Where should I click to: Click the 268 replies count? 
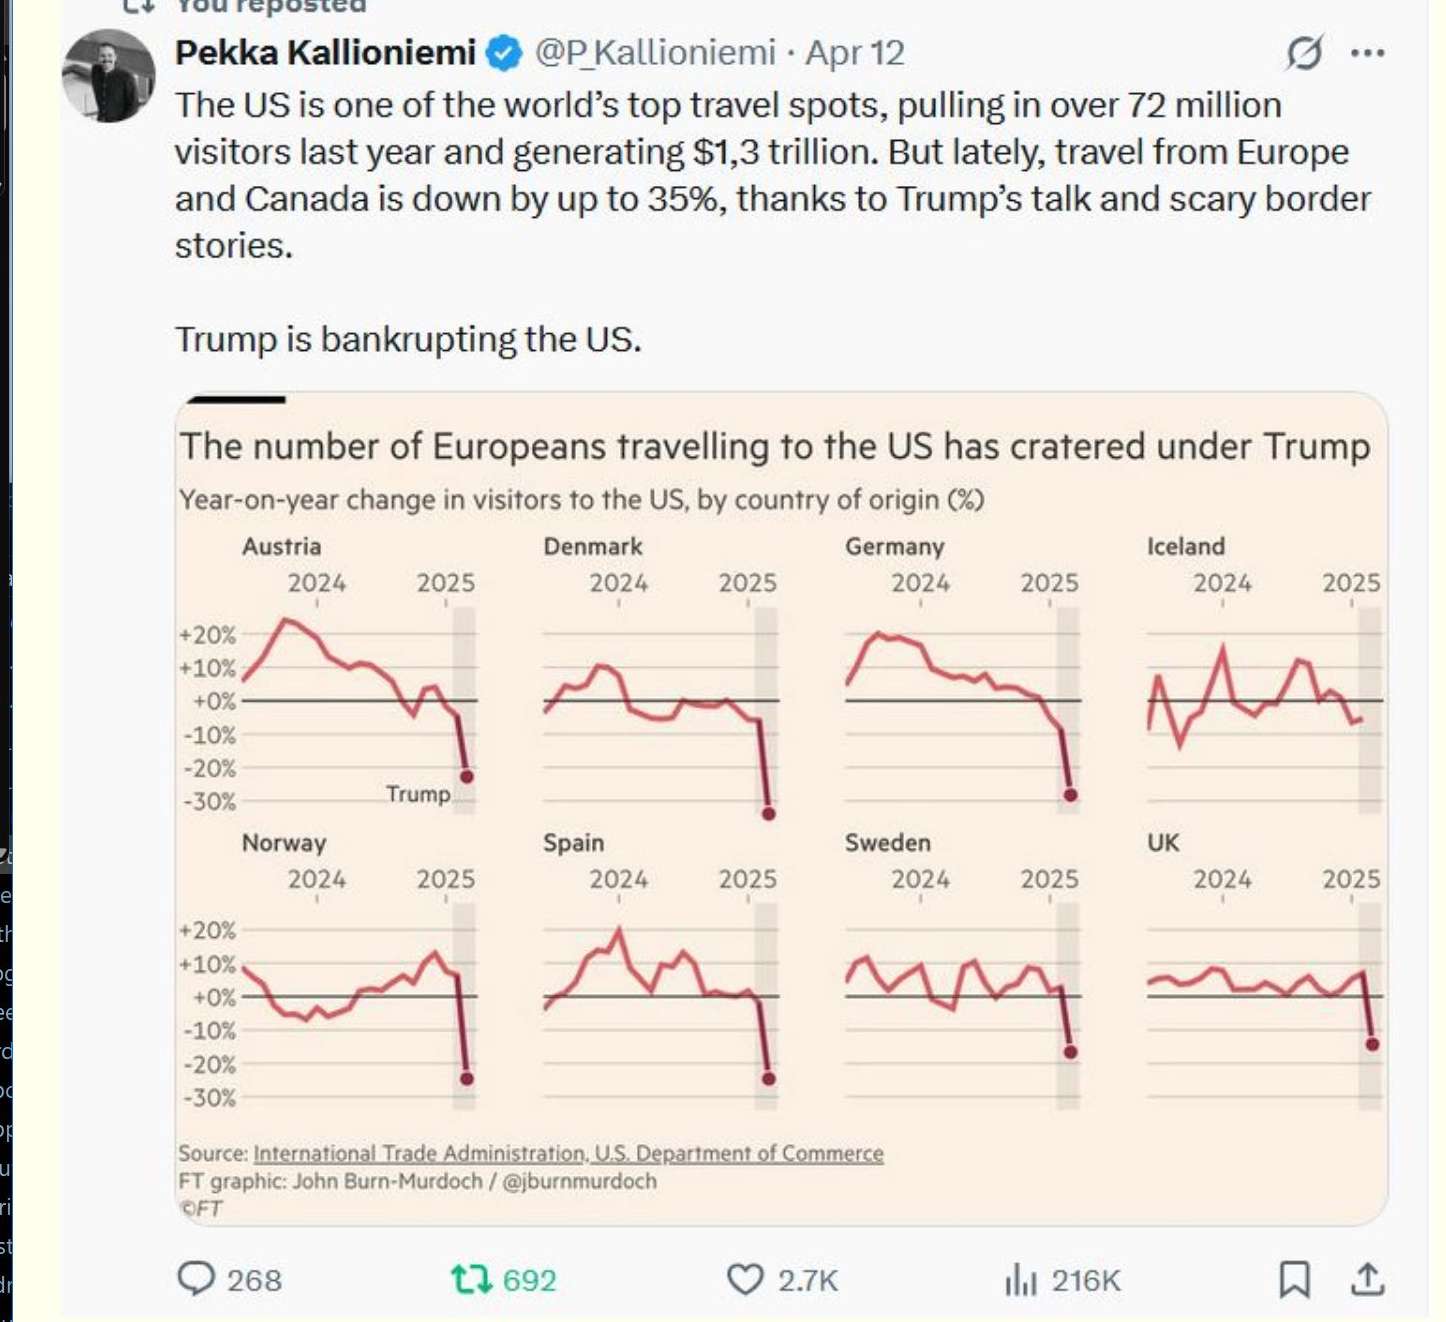[254, 1280]
